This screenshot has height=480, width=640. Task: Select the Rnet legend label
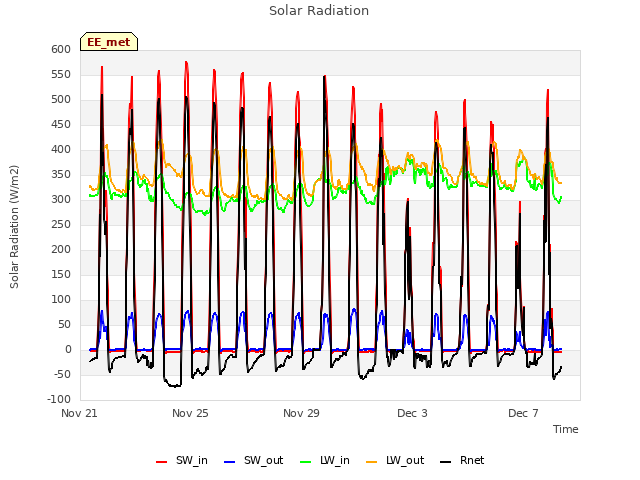click(x=472, y=460)
